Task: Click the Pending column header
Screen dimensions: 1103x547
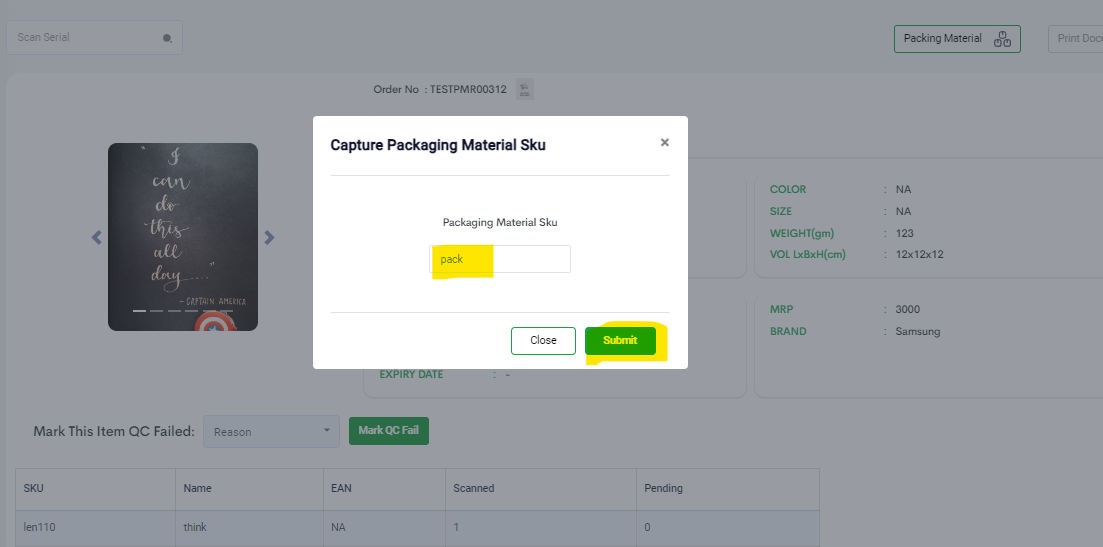Action: (727, 489)
